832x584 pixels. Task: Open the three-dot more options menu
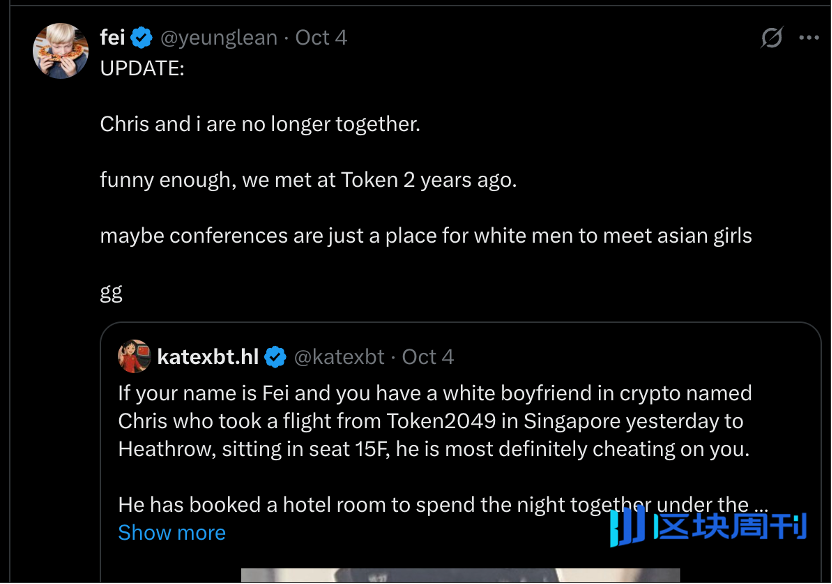(809, 38)
